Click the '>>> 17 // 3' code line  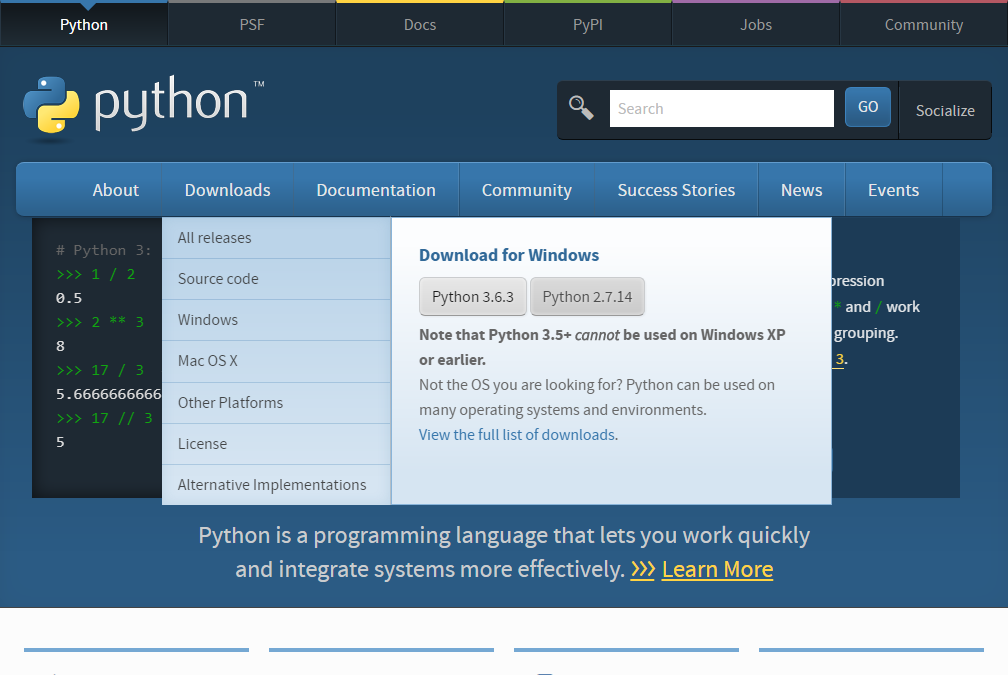(x=104, y=418)
